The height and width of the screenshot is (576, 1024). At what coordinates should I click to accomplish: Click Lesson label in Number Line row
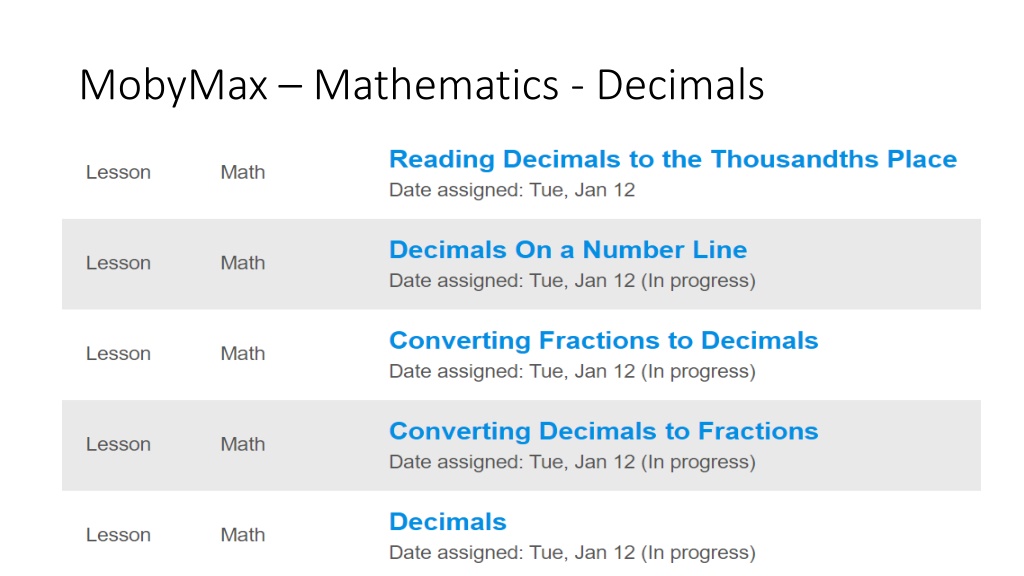118,263
